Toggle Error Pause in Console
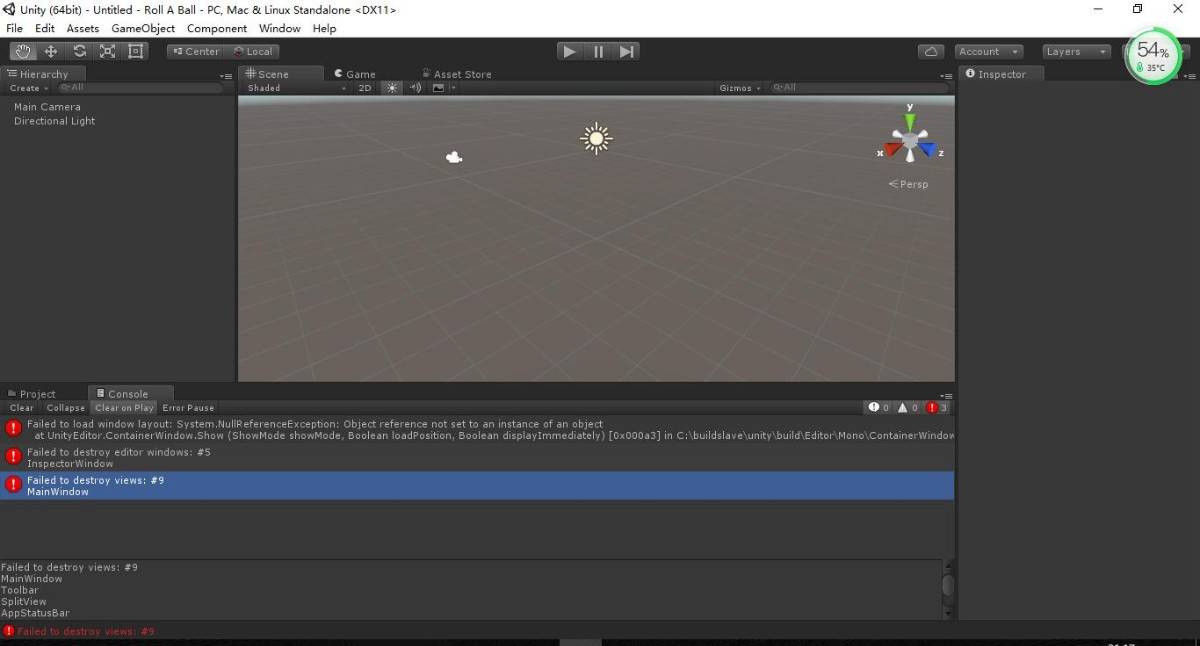 [x=188, y=408]
